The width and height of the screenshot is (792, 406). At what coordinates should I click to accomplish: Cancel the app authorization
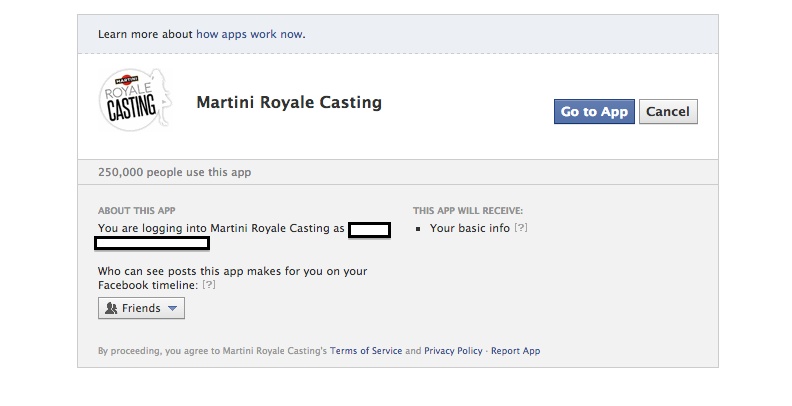click(668, 112)
